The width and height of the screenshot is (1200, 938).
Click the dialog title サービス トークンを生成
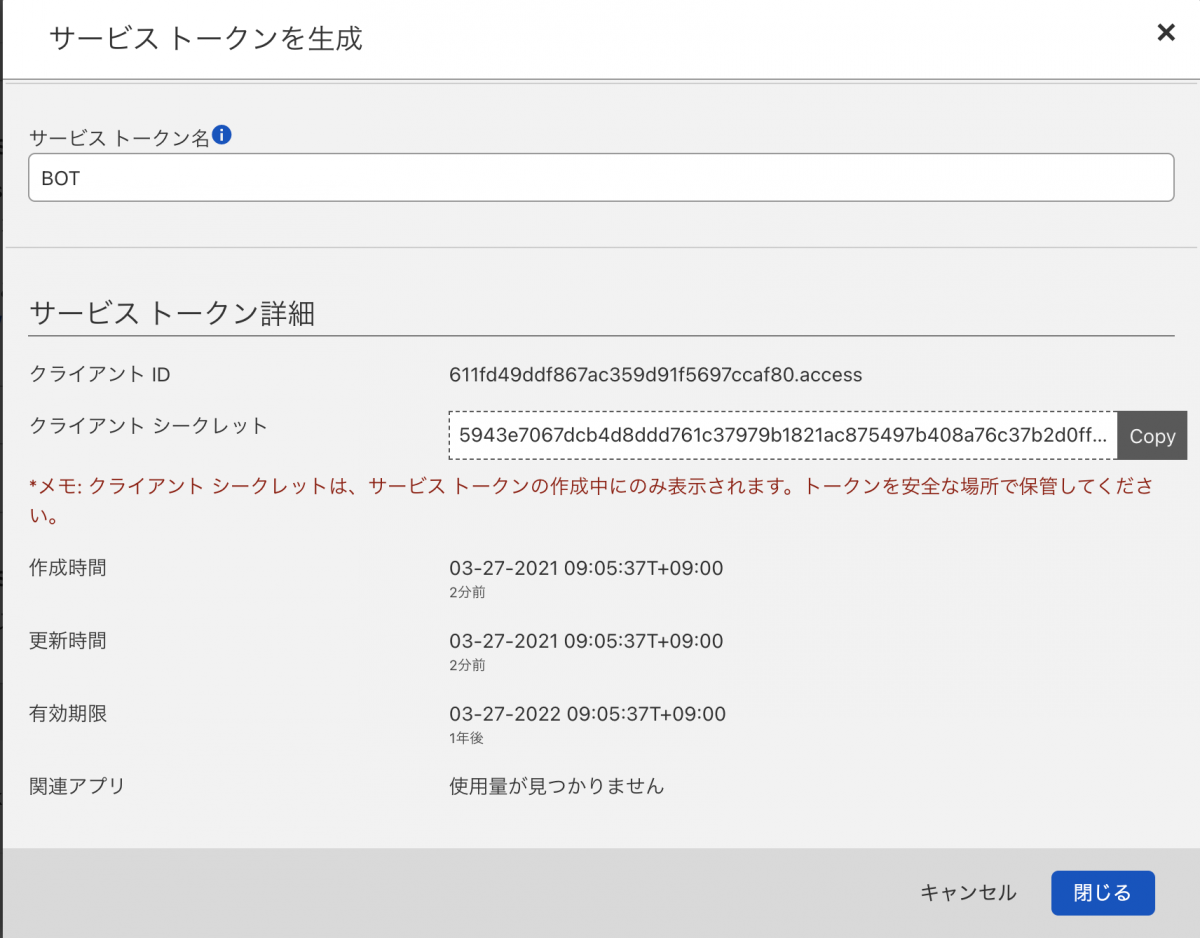click(205, 39)
